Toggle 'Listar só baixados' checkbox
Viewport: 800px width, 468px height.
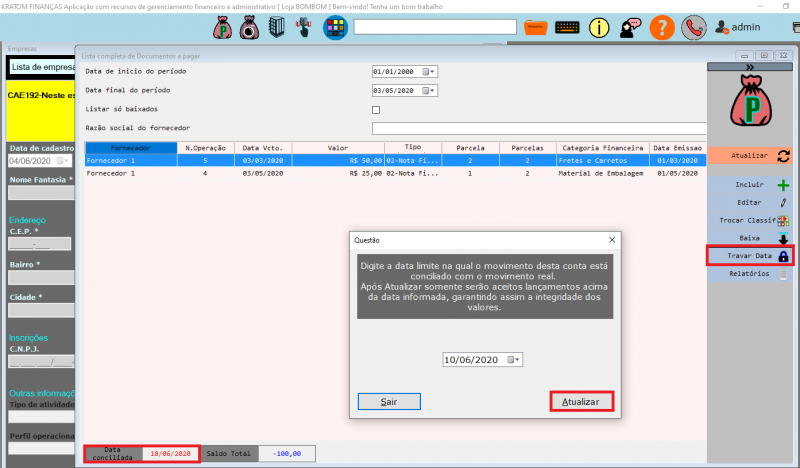pos(376,109)
